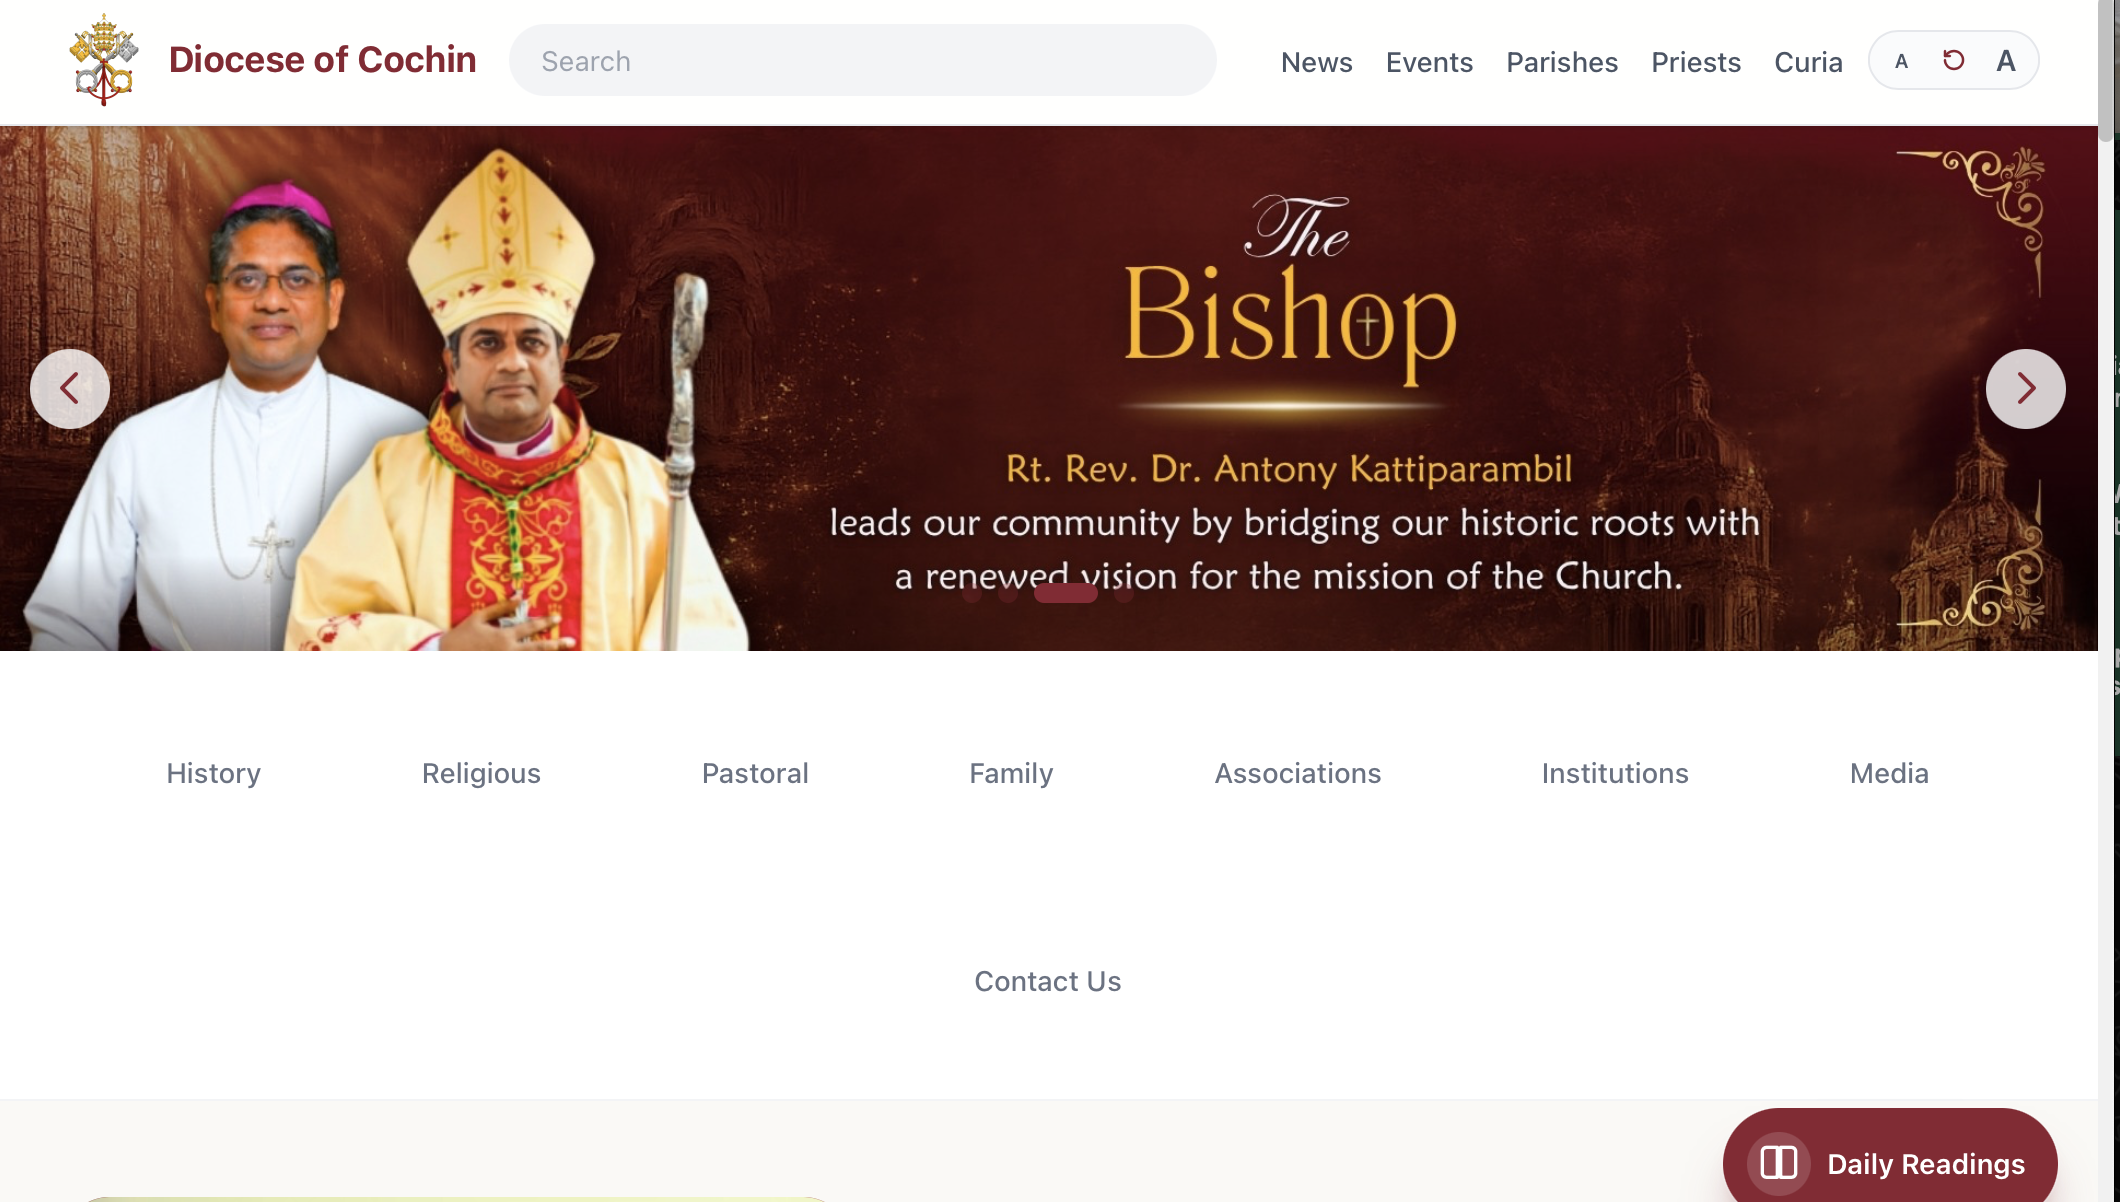Advance to the next banner slide
This screenshot has height=1202, width=2120.
(2025, 388)
